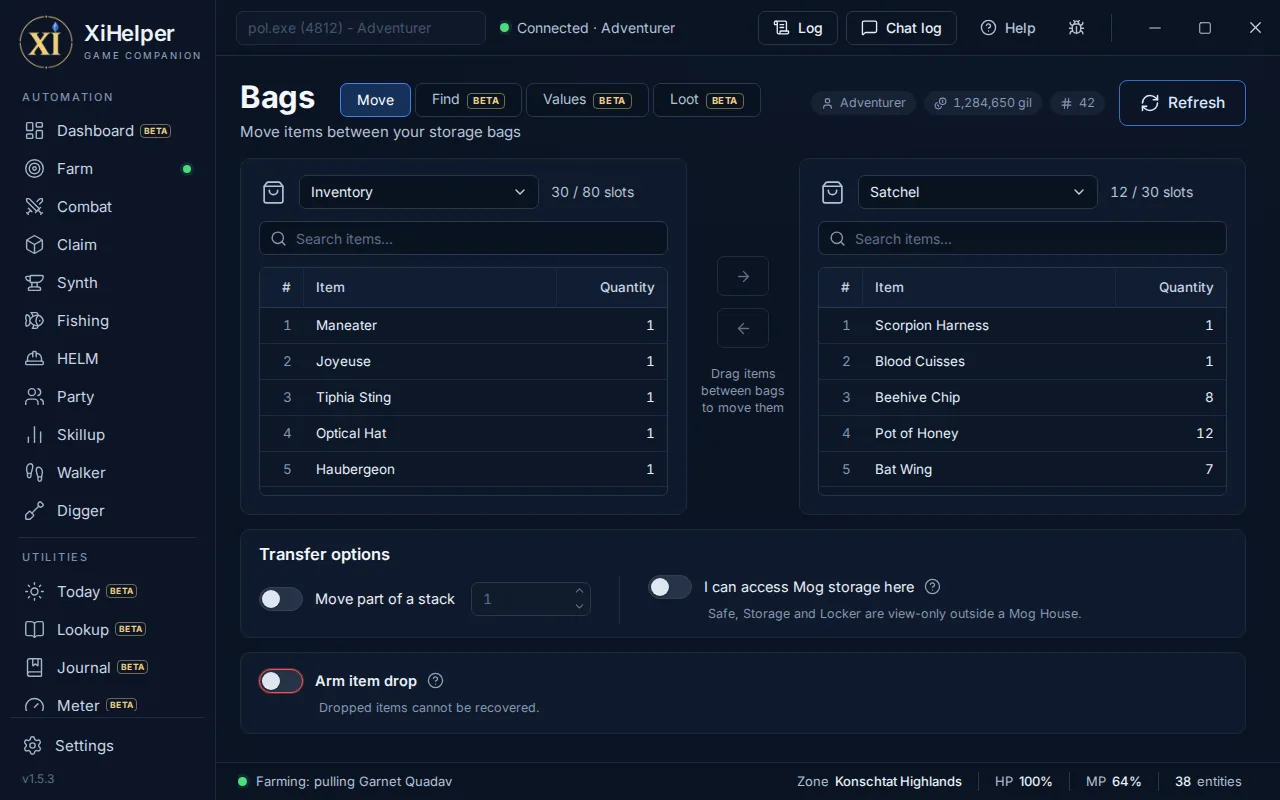1280x800 pixels.
Task: Open the Journal utility page
Action: tap(107, 668)
